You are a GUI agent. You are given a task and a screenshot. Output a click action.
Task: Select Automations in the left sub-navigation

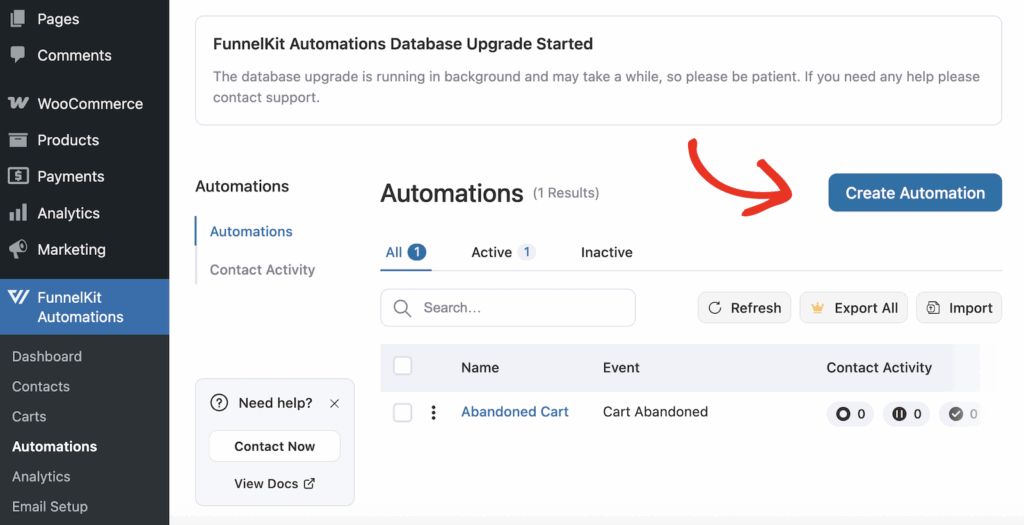point(251,231)
